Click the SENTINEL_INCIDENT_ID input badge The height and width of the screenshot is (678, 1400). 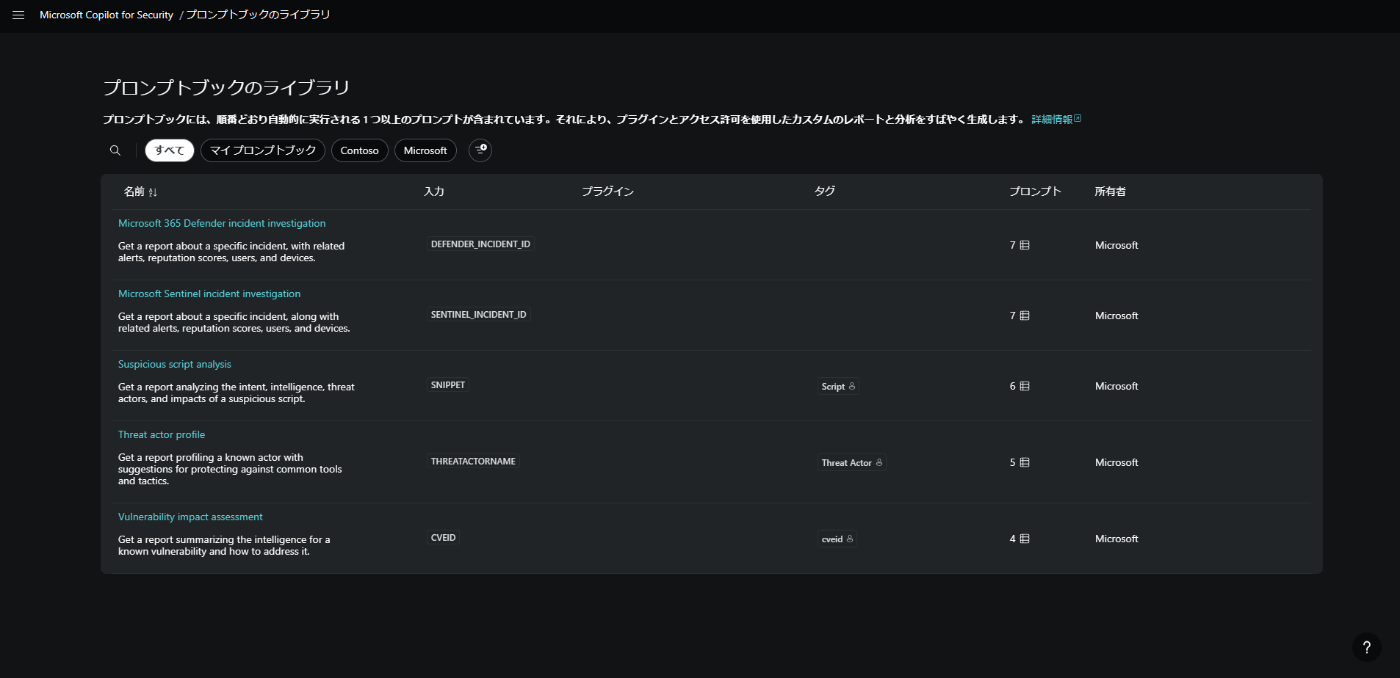[x=478, y=314]
